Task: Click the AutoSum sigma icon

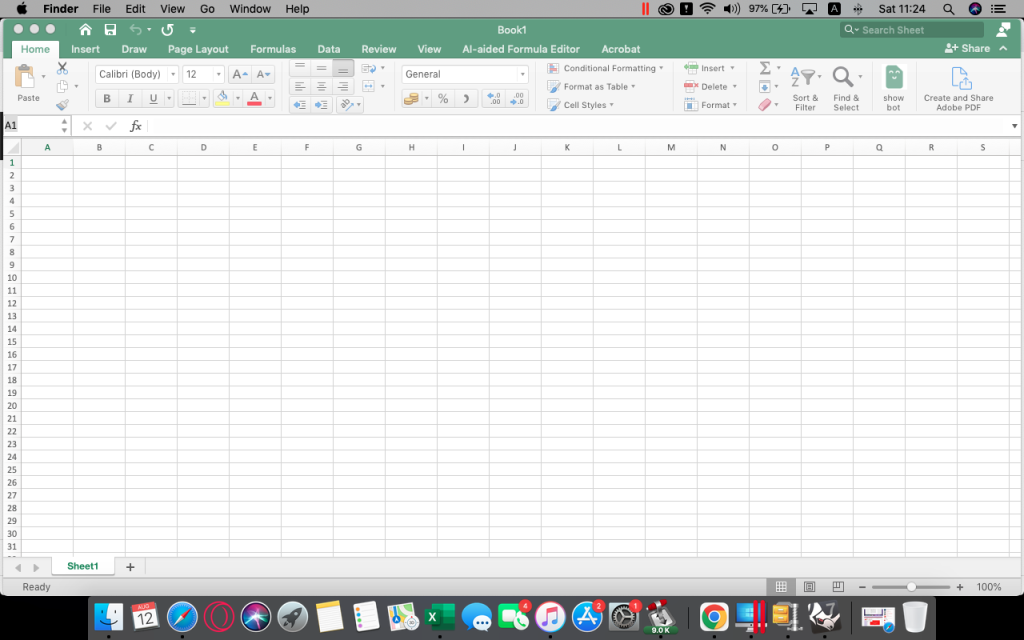Action: tap(765, 68)
